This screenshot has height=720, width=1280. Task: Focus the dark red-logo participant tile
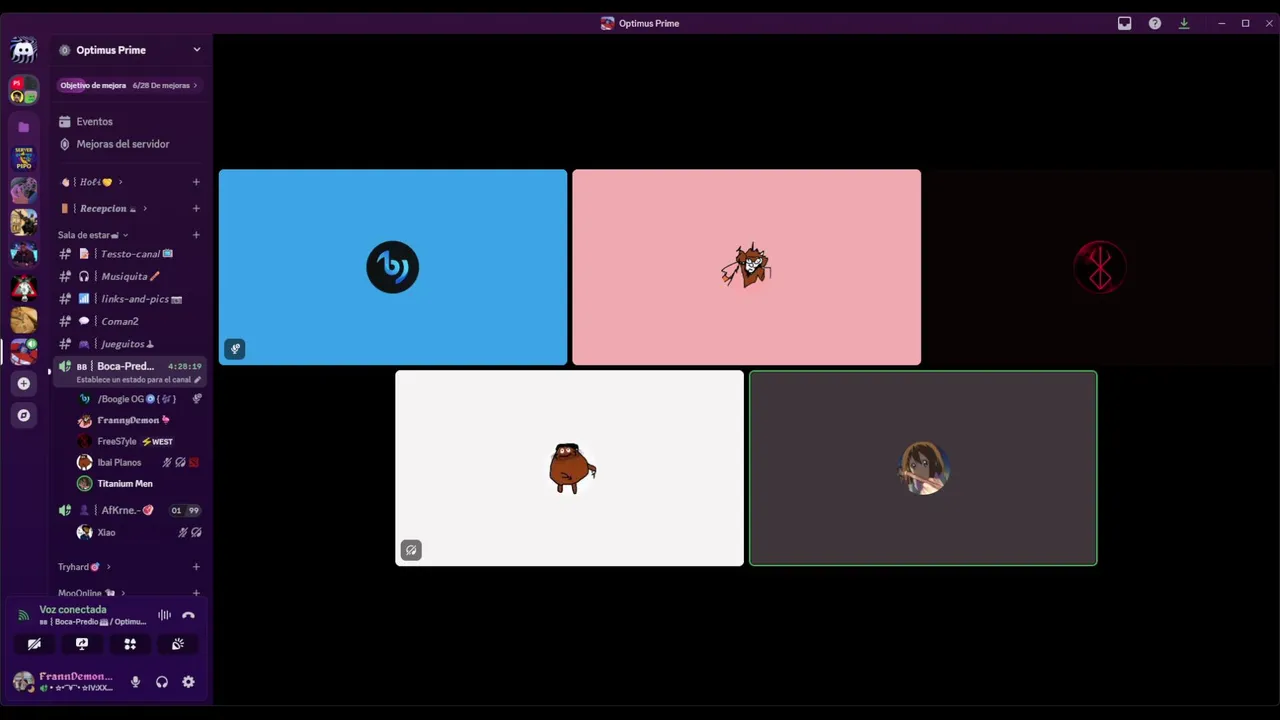(1100, 267)
